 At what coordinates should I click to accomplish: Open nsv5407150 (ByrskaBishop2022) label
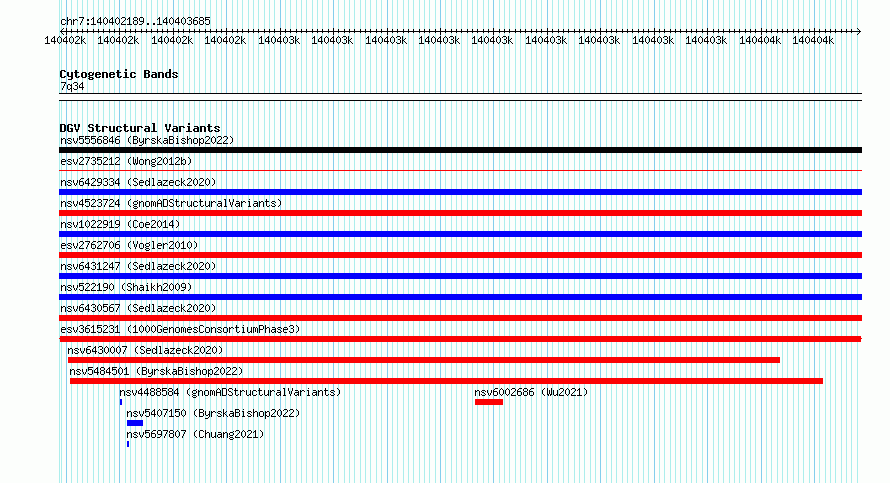point(213,413)
